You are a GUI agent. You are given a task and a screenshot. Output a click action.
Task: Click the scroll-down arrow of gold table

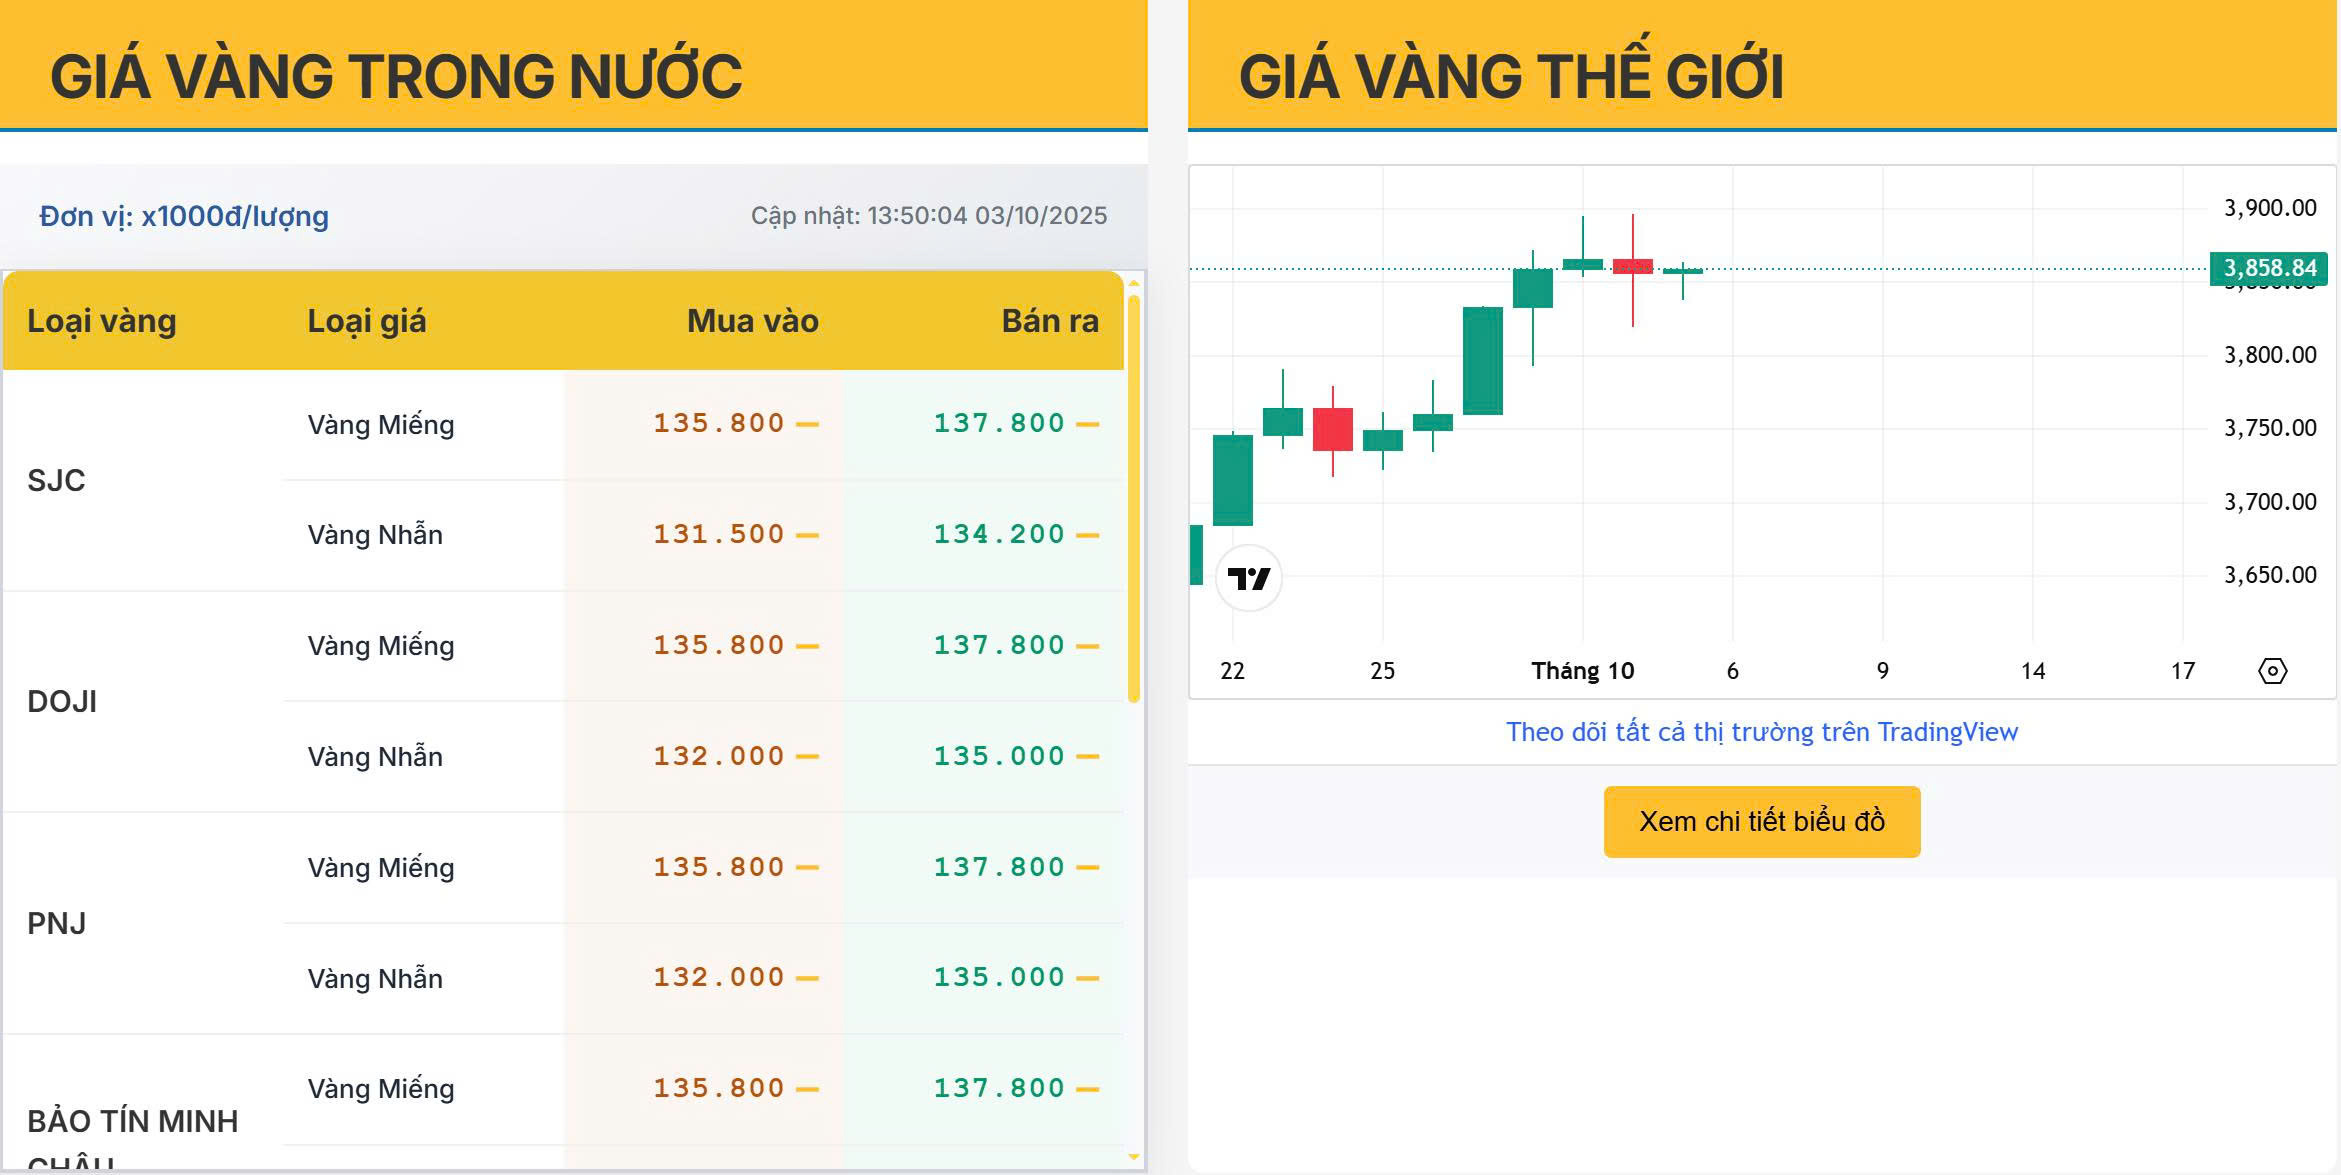[1133, 1157]
